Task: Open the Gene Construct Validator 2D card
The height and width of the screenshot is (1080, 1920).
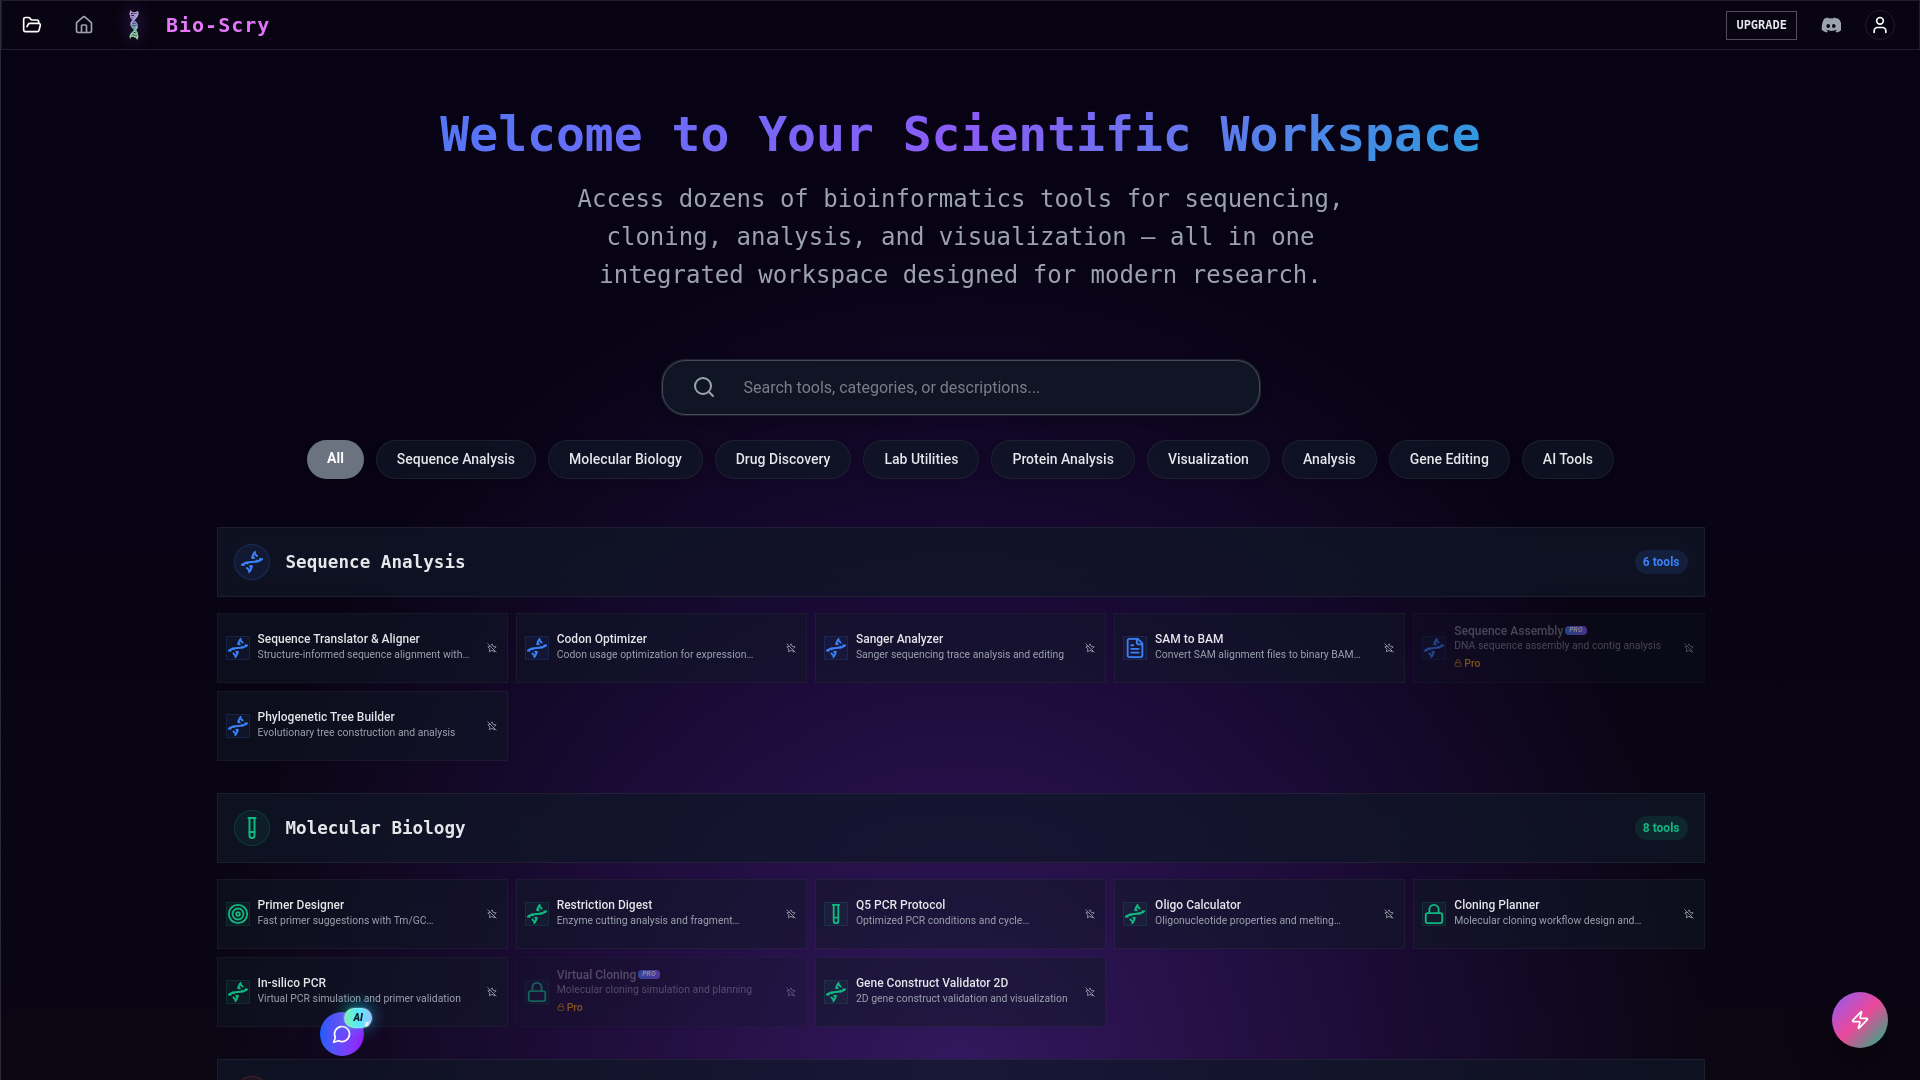Action: [x=960, y=992]
